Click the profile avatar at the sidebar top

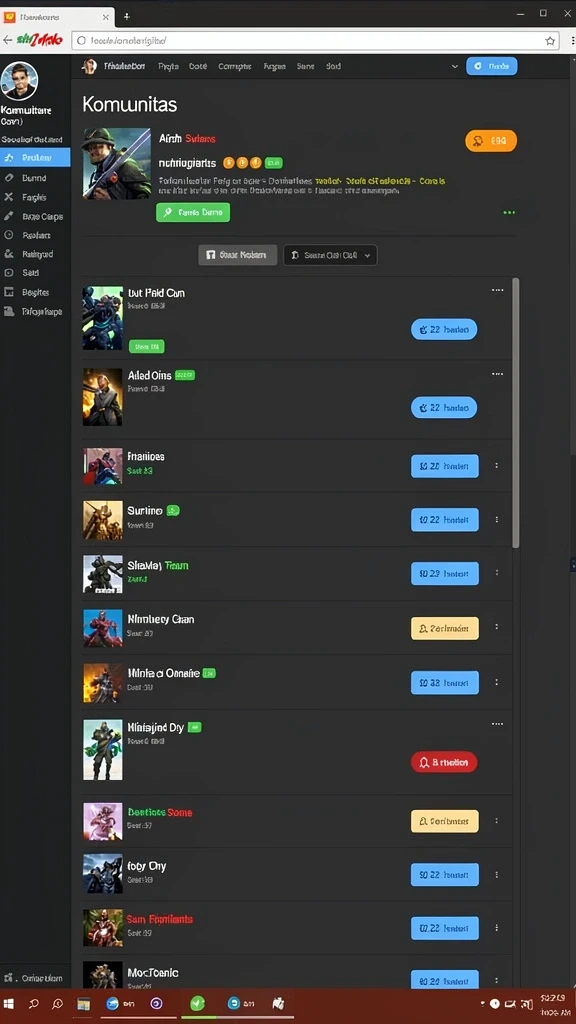(20, 80)
